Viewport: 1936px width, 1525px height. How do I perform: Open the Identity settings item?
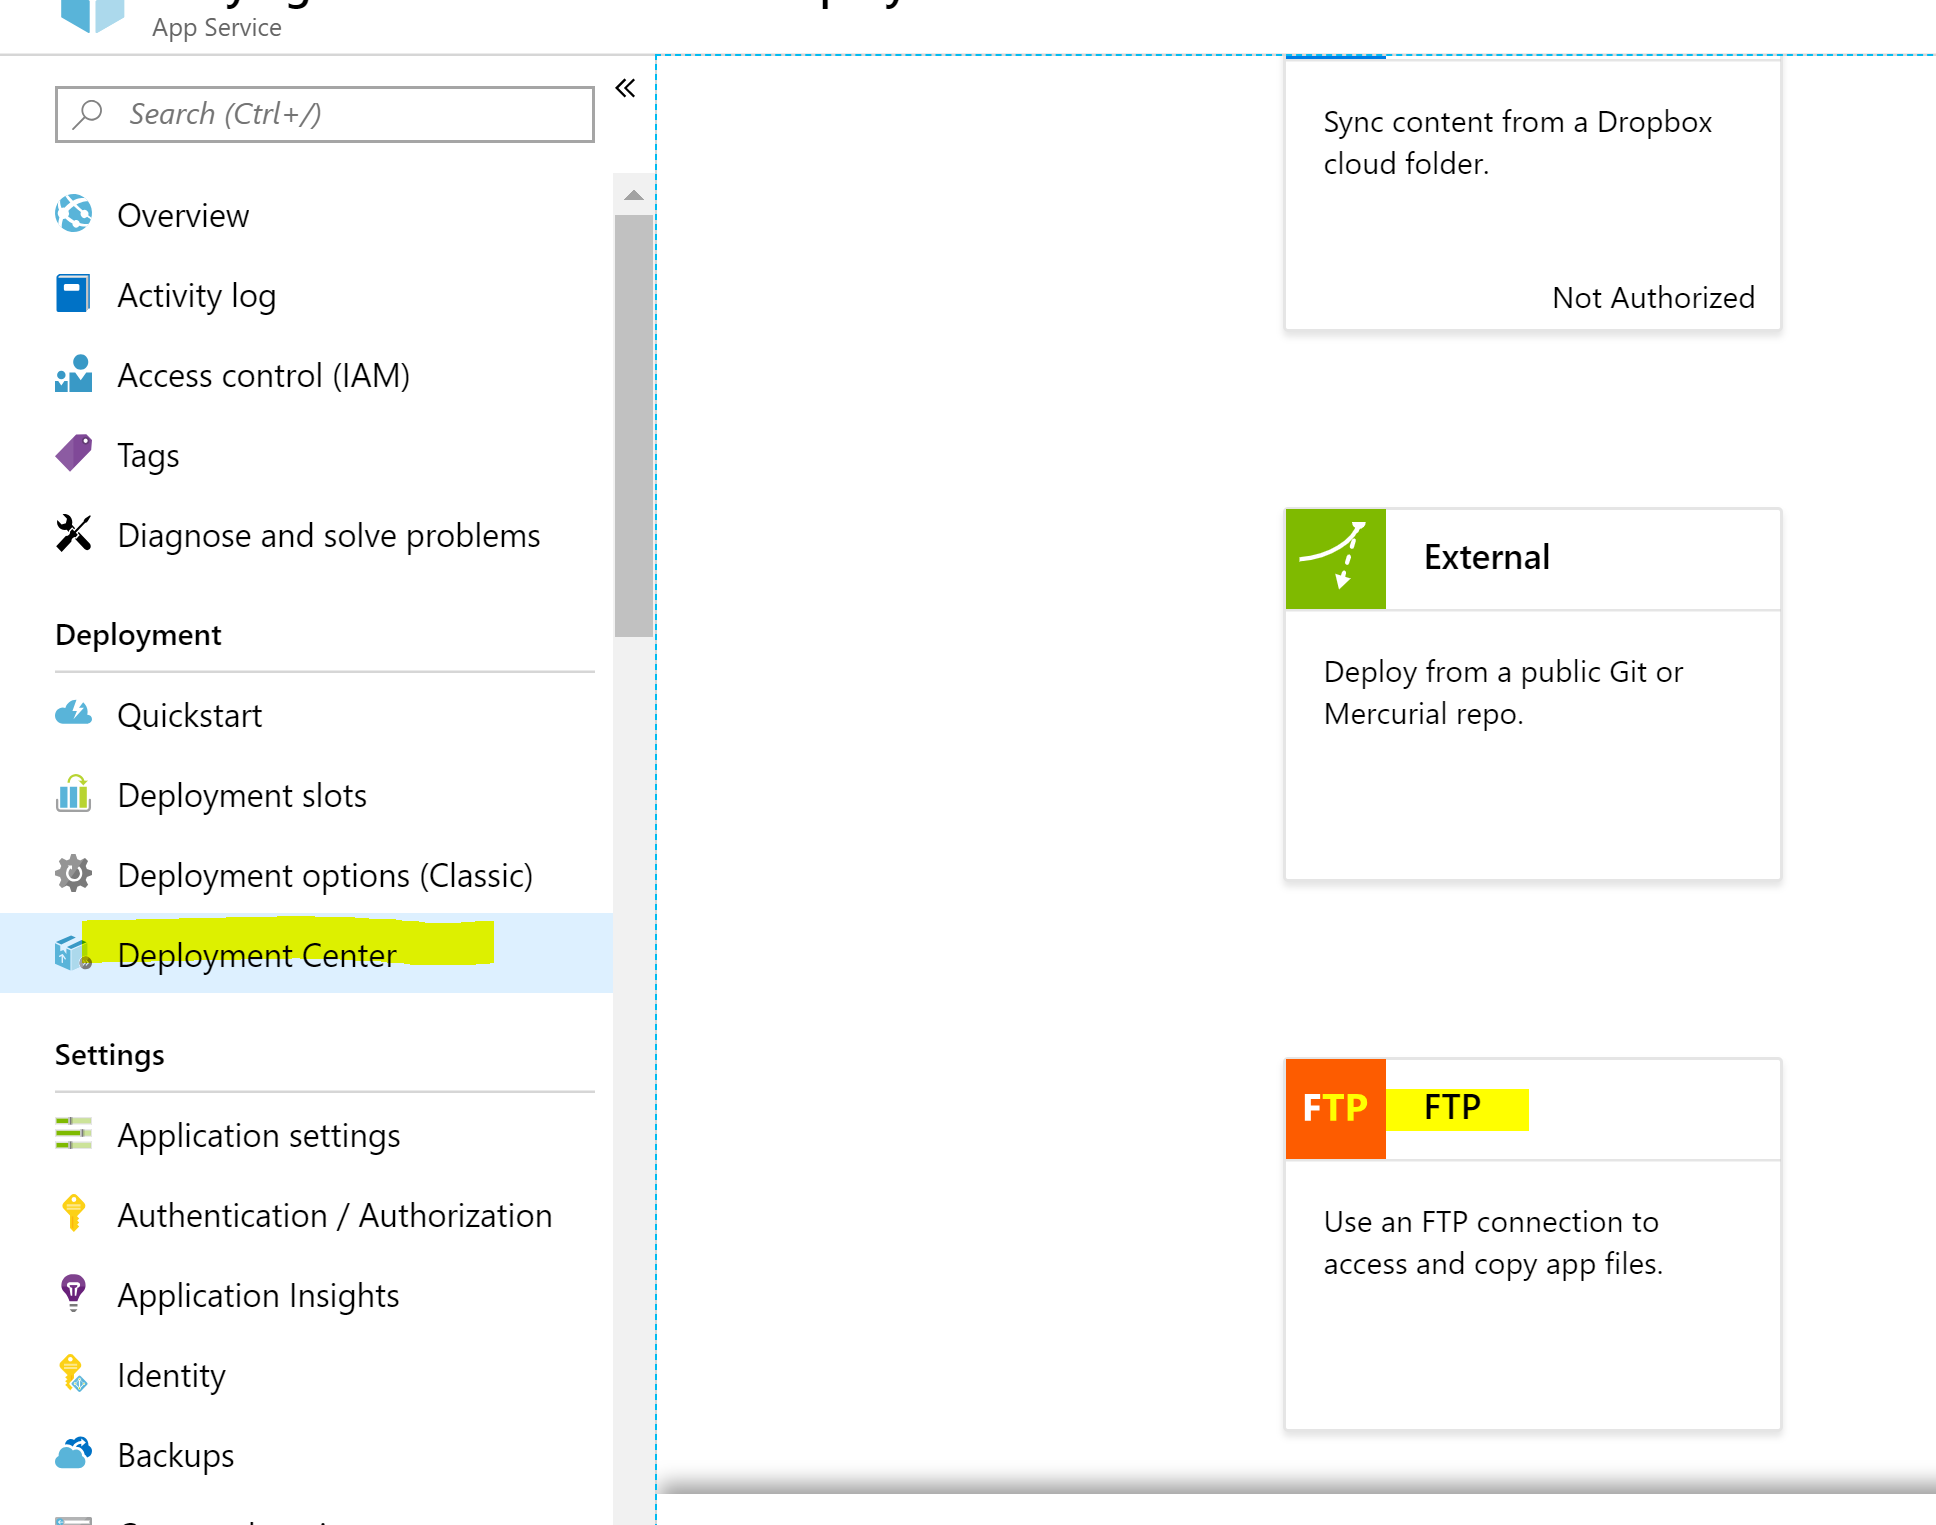click(171, 1375)
